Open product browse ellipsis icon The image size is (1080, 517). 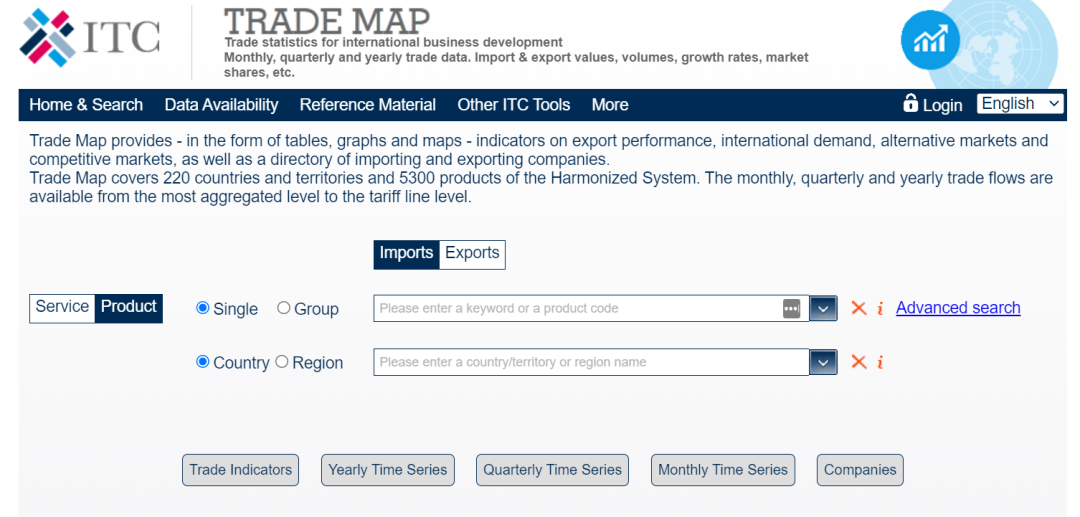[791, 309]
